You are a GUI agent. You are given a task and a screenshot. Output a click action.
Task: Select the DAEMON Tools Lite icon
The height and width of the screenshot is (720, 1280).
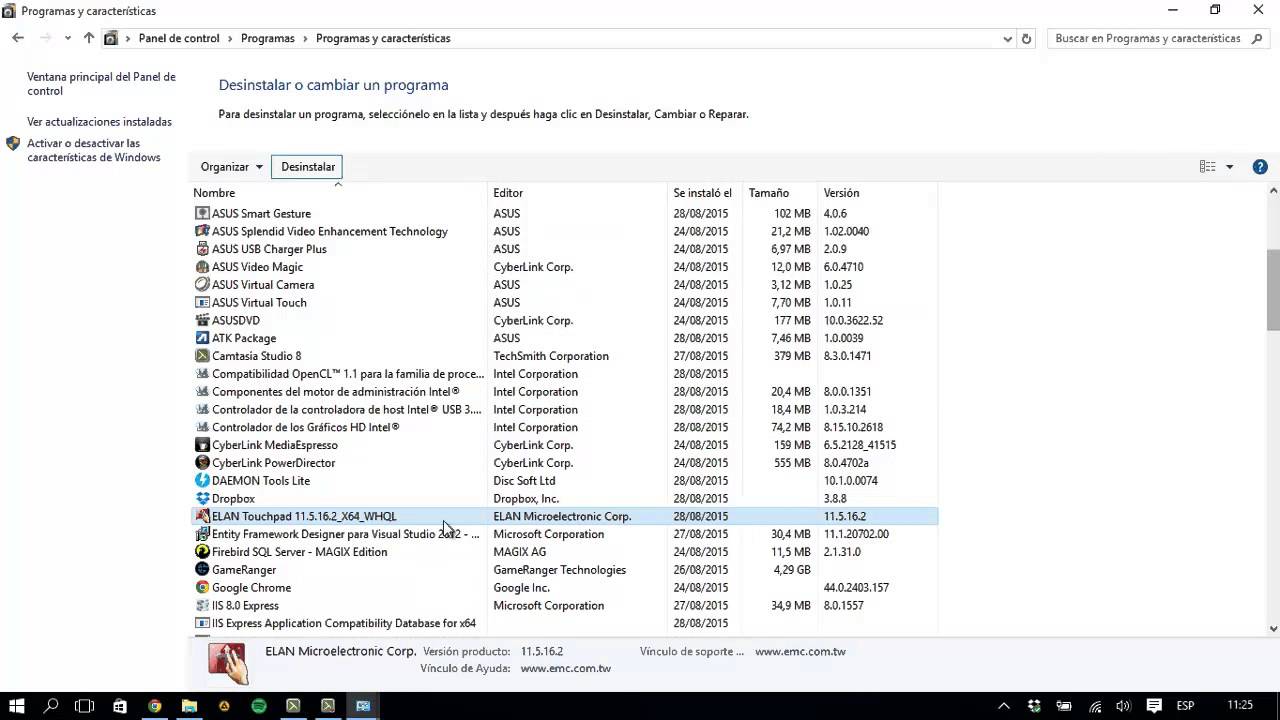click(x=202, y=481)
